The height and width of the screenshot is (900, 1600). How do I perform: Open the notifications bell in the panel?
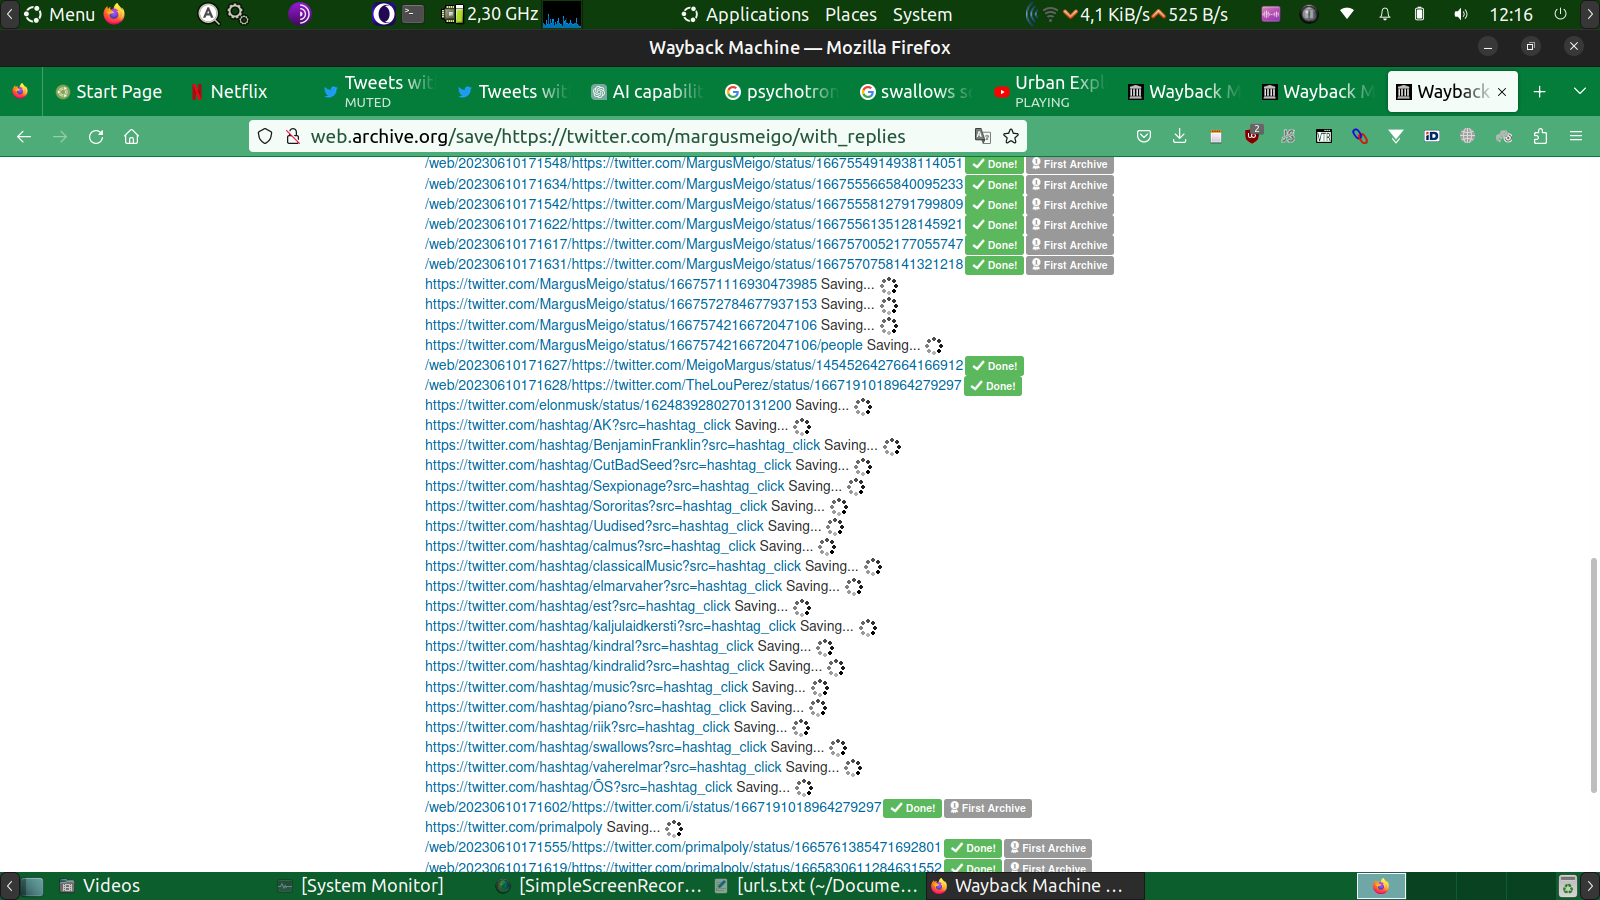(x=1385, y=14)
